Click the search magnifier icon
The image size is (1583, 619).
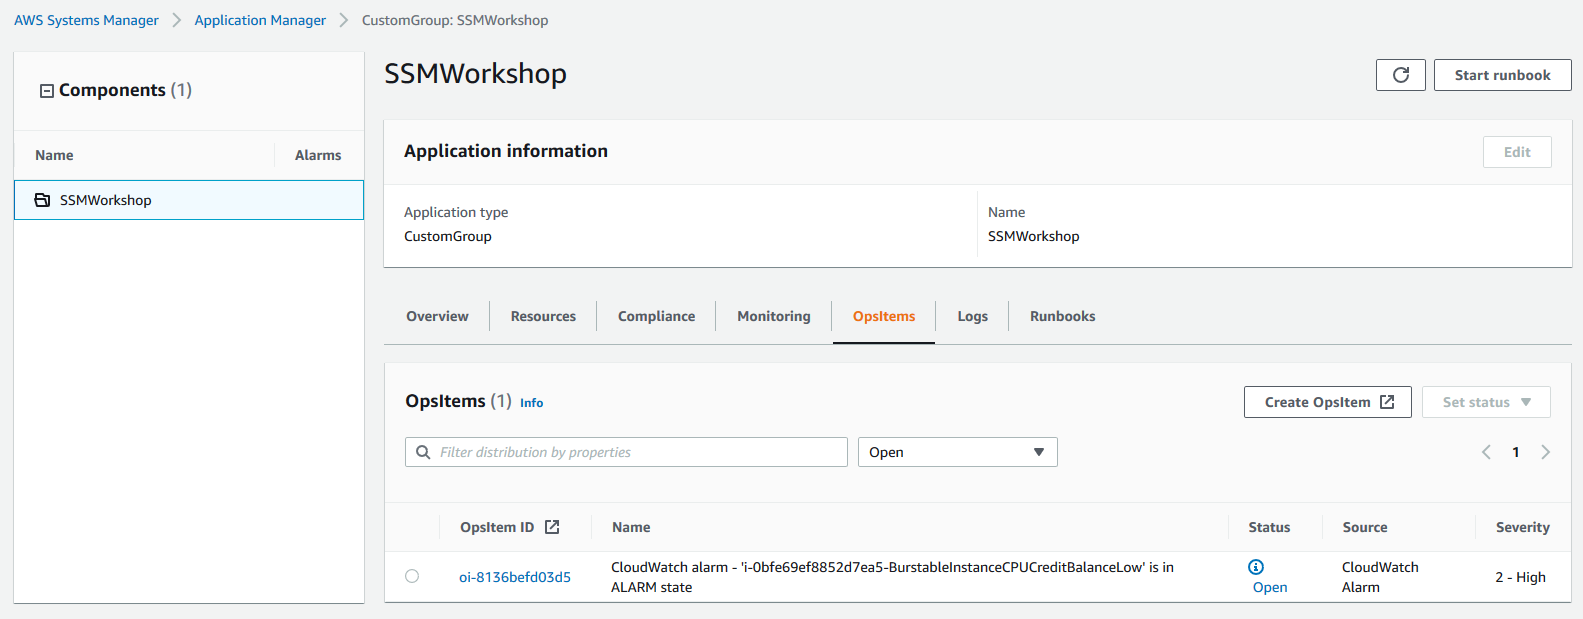423,452
